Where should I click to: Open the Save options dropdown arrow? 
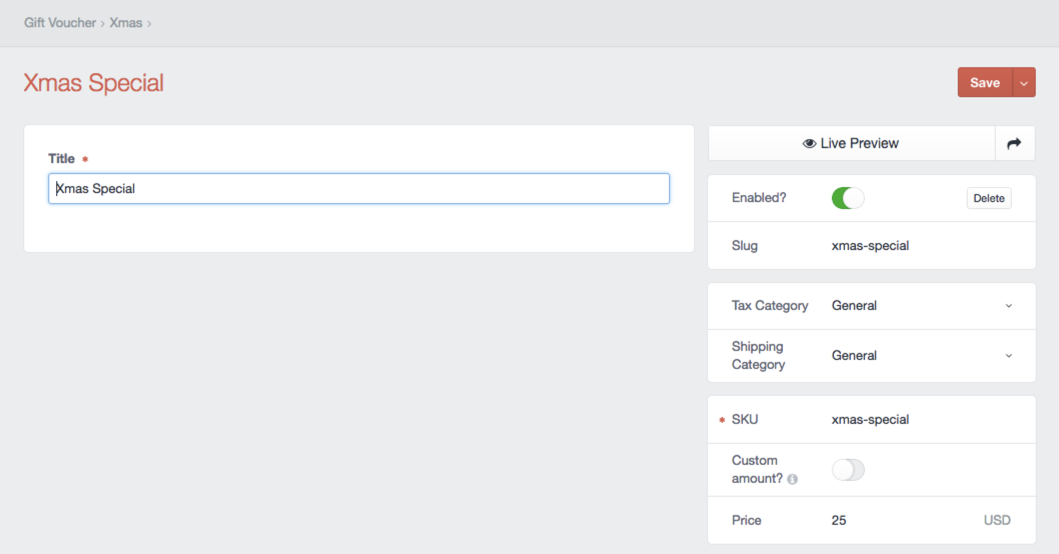click(1024, 83)
